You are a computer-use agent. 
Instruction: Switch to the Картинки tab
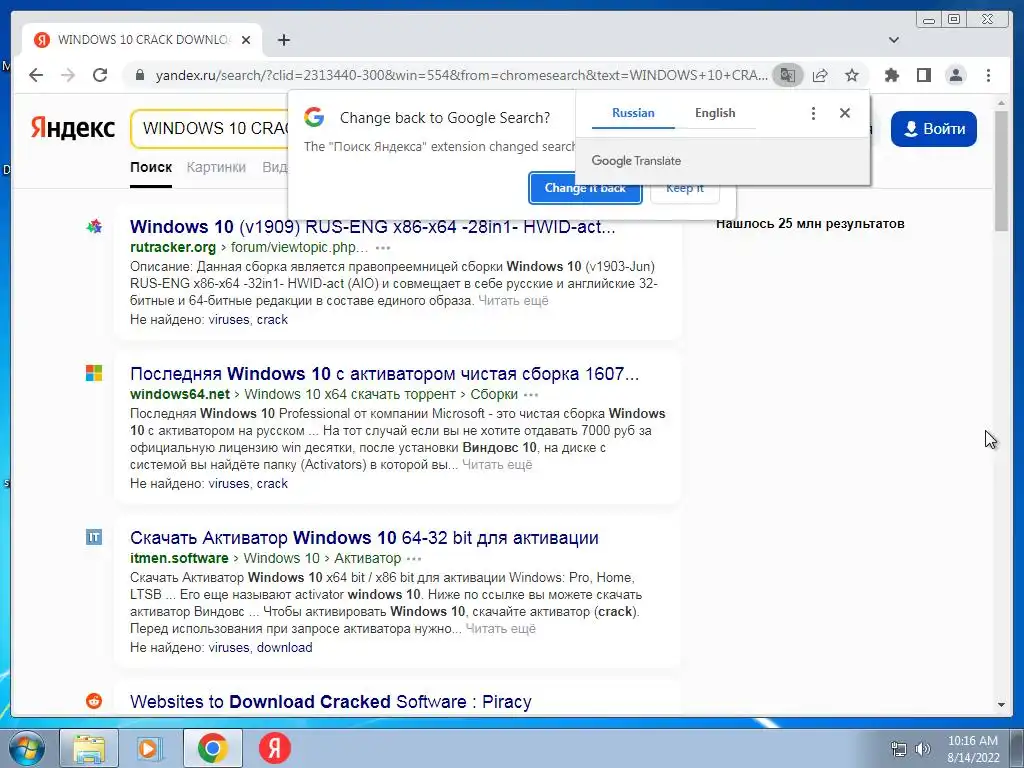(x=216, y=167)
